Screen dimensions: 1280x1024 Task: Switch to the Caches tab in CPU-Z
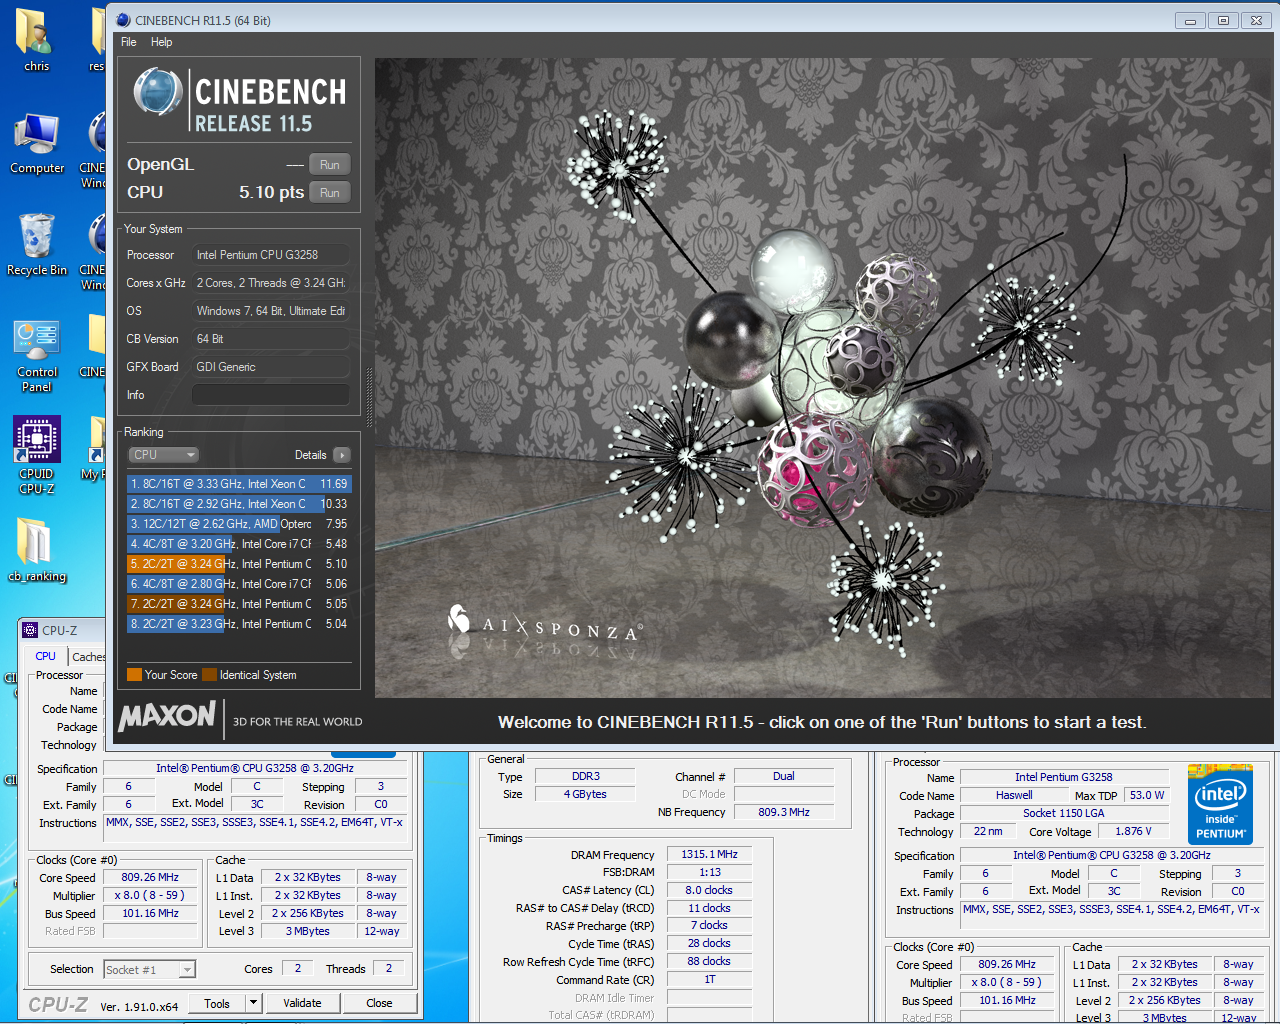(x=88, y=657)
